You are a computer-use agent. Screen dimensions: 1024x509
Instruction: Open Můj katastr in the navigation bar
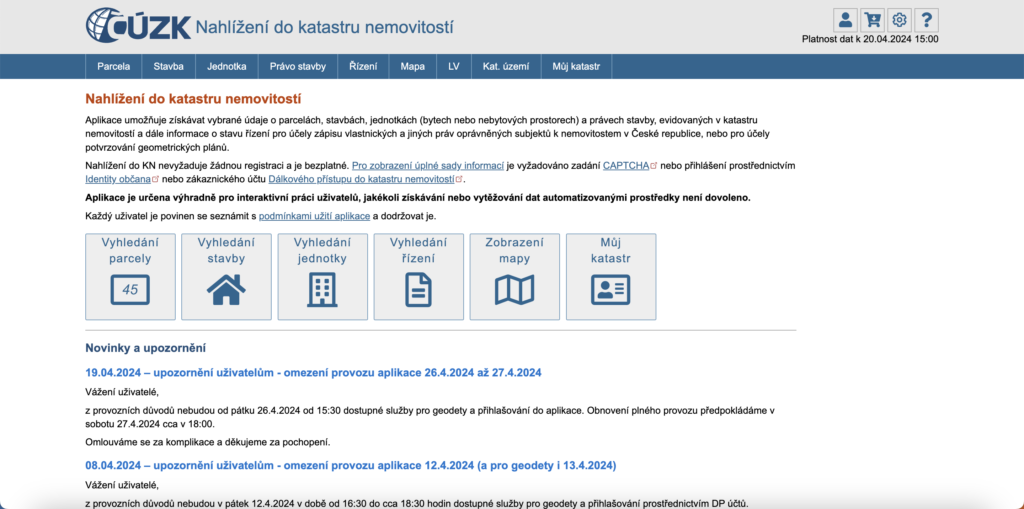(576, 66)
